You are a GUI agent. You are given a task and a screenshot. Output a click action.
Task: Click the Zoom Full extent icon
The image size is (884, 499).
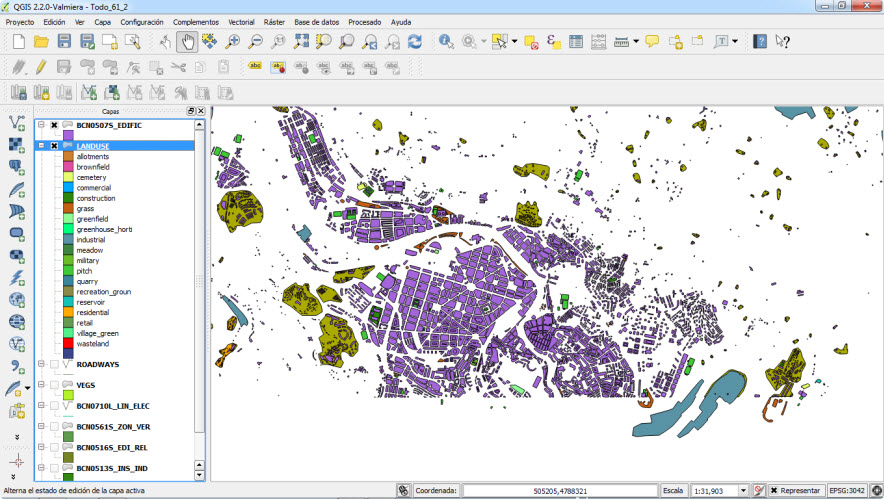(x=301, y=41)
